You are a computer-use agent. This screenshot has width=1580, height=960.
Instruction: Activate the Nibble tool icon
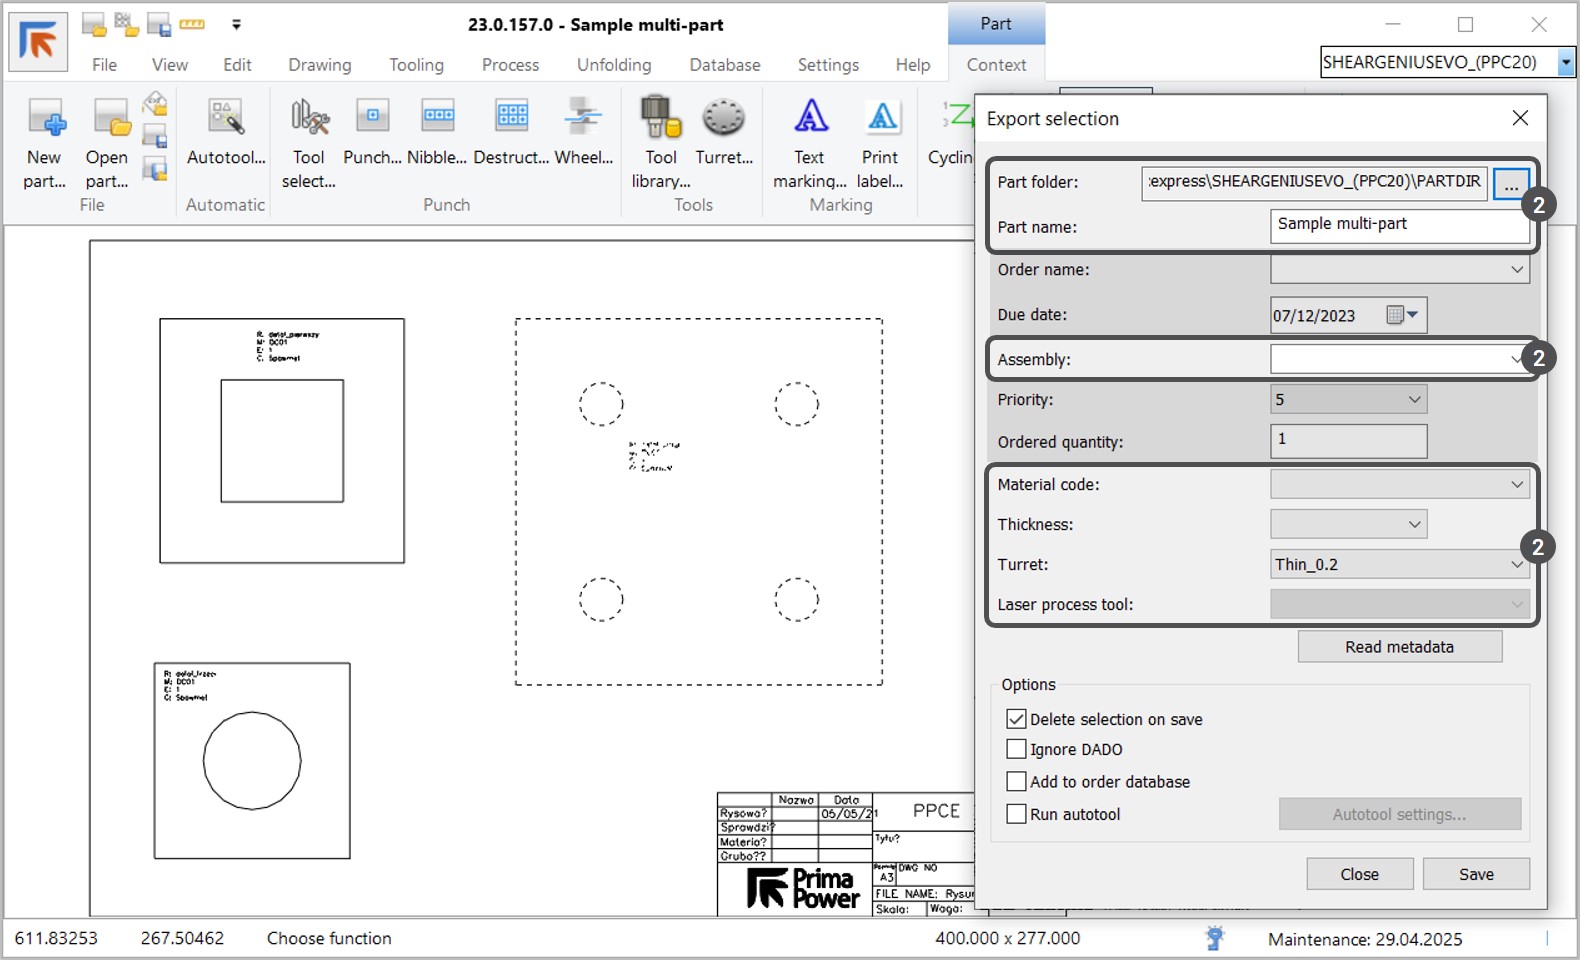pos(437,118)
